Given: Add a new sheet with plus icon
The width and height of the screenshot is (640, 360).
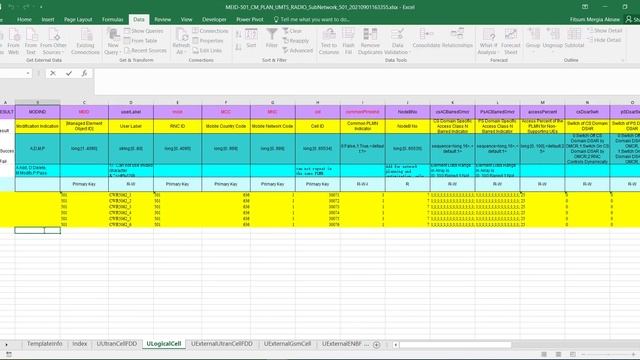Looking at the screenshot, I should tap(376, 345).
